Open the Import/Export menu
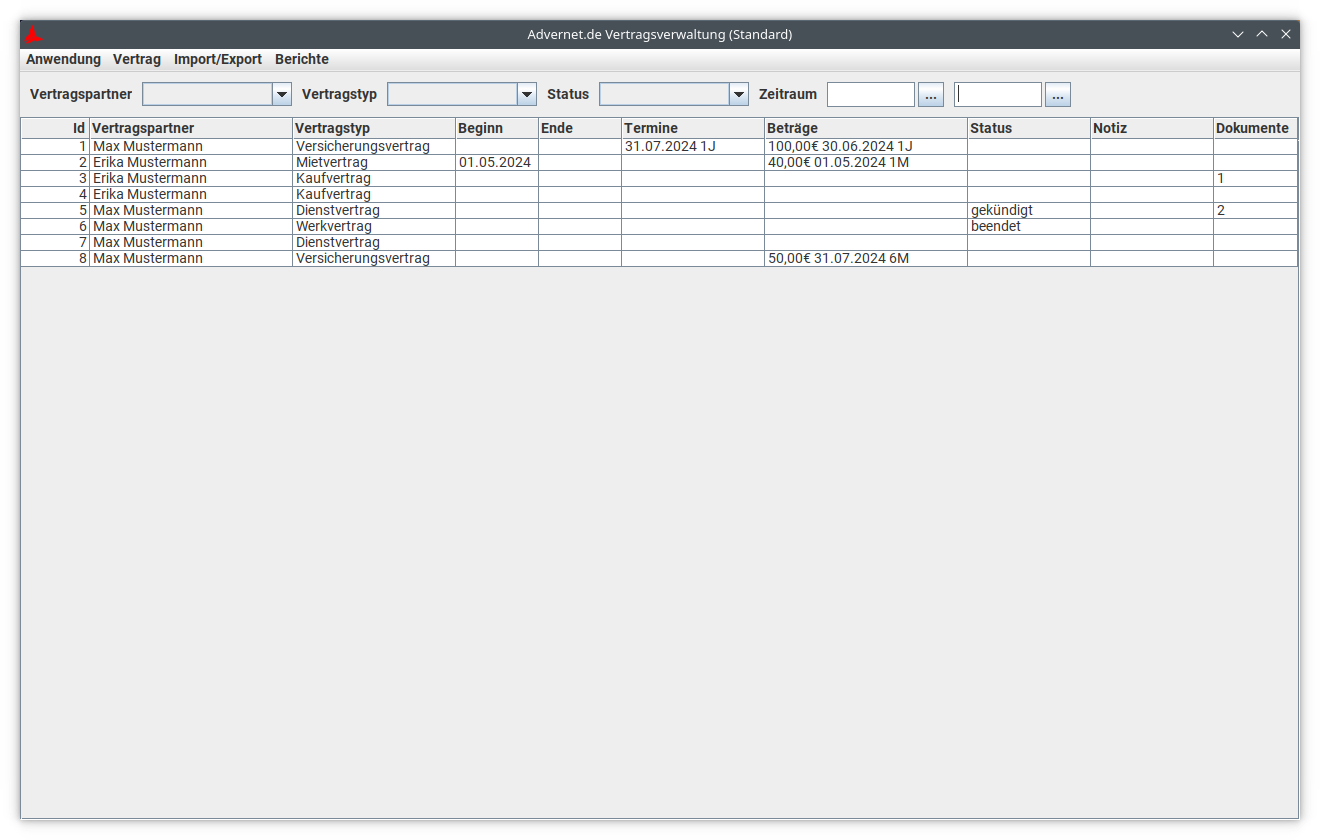This screenshot has height=840, width=1320. point(218,59)
